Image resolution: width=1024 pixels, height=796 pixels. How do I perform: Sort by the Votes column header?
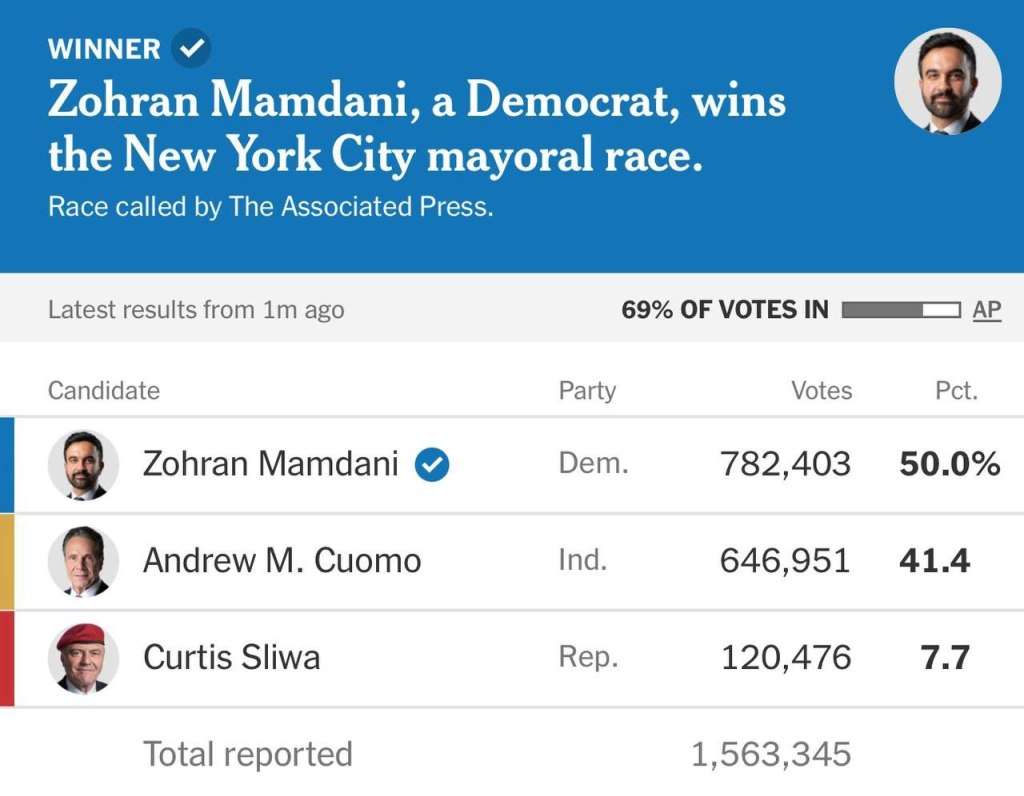pos(821,391)
